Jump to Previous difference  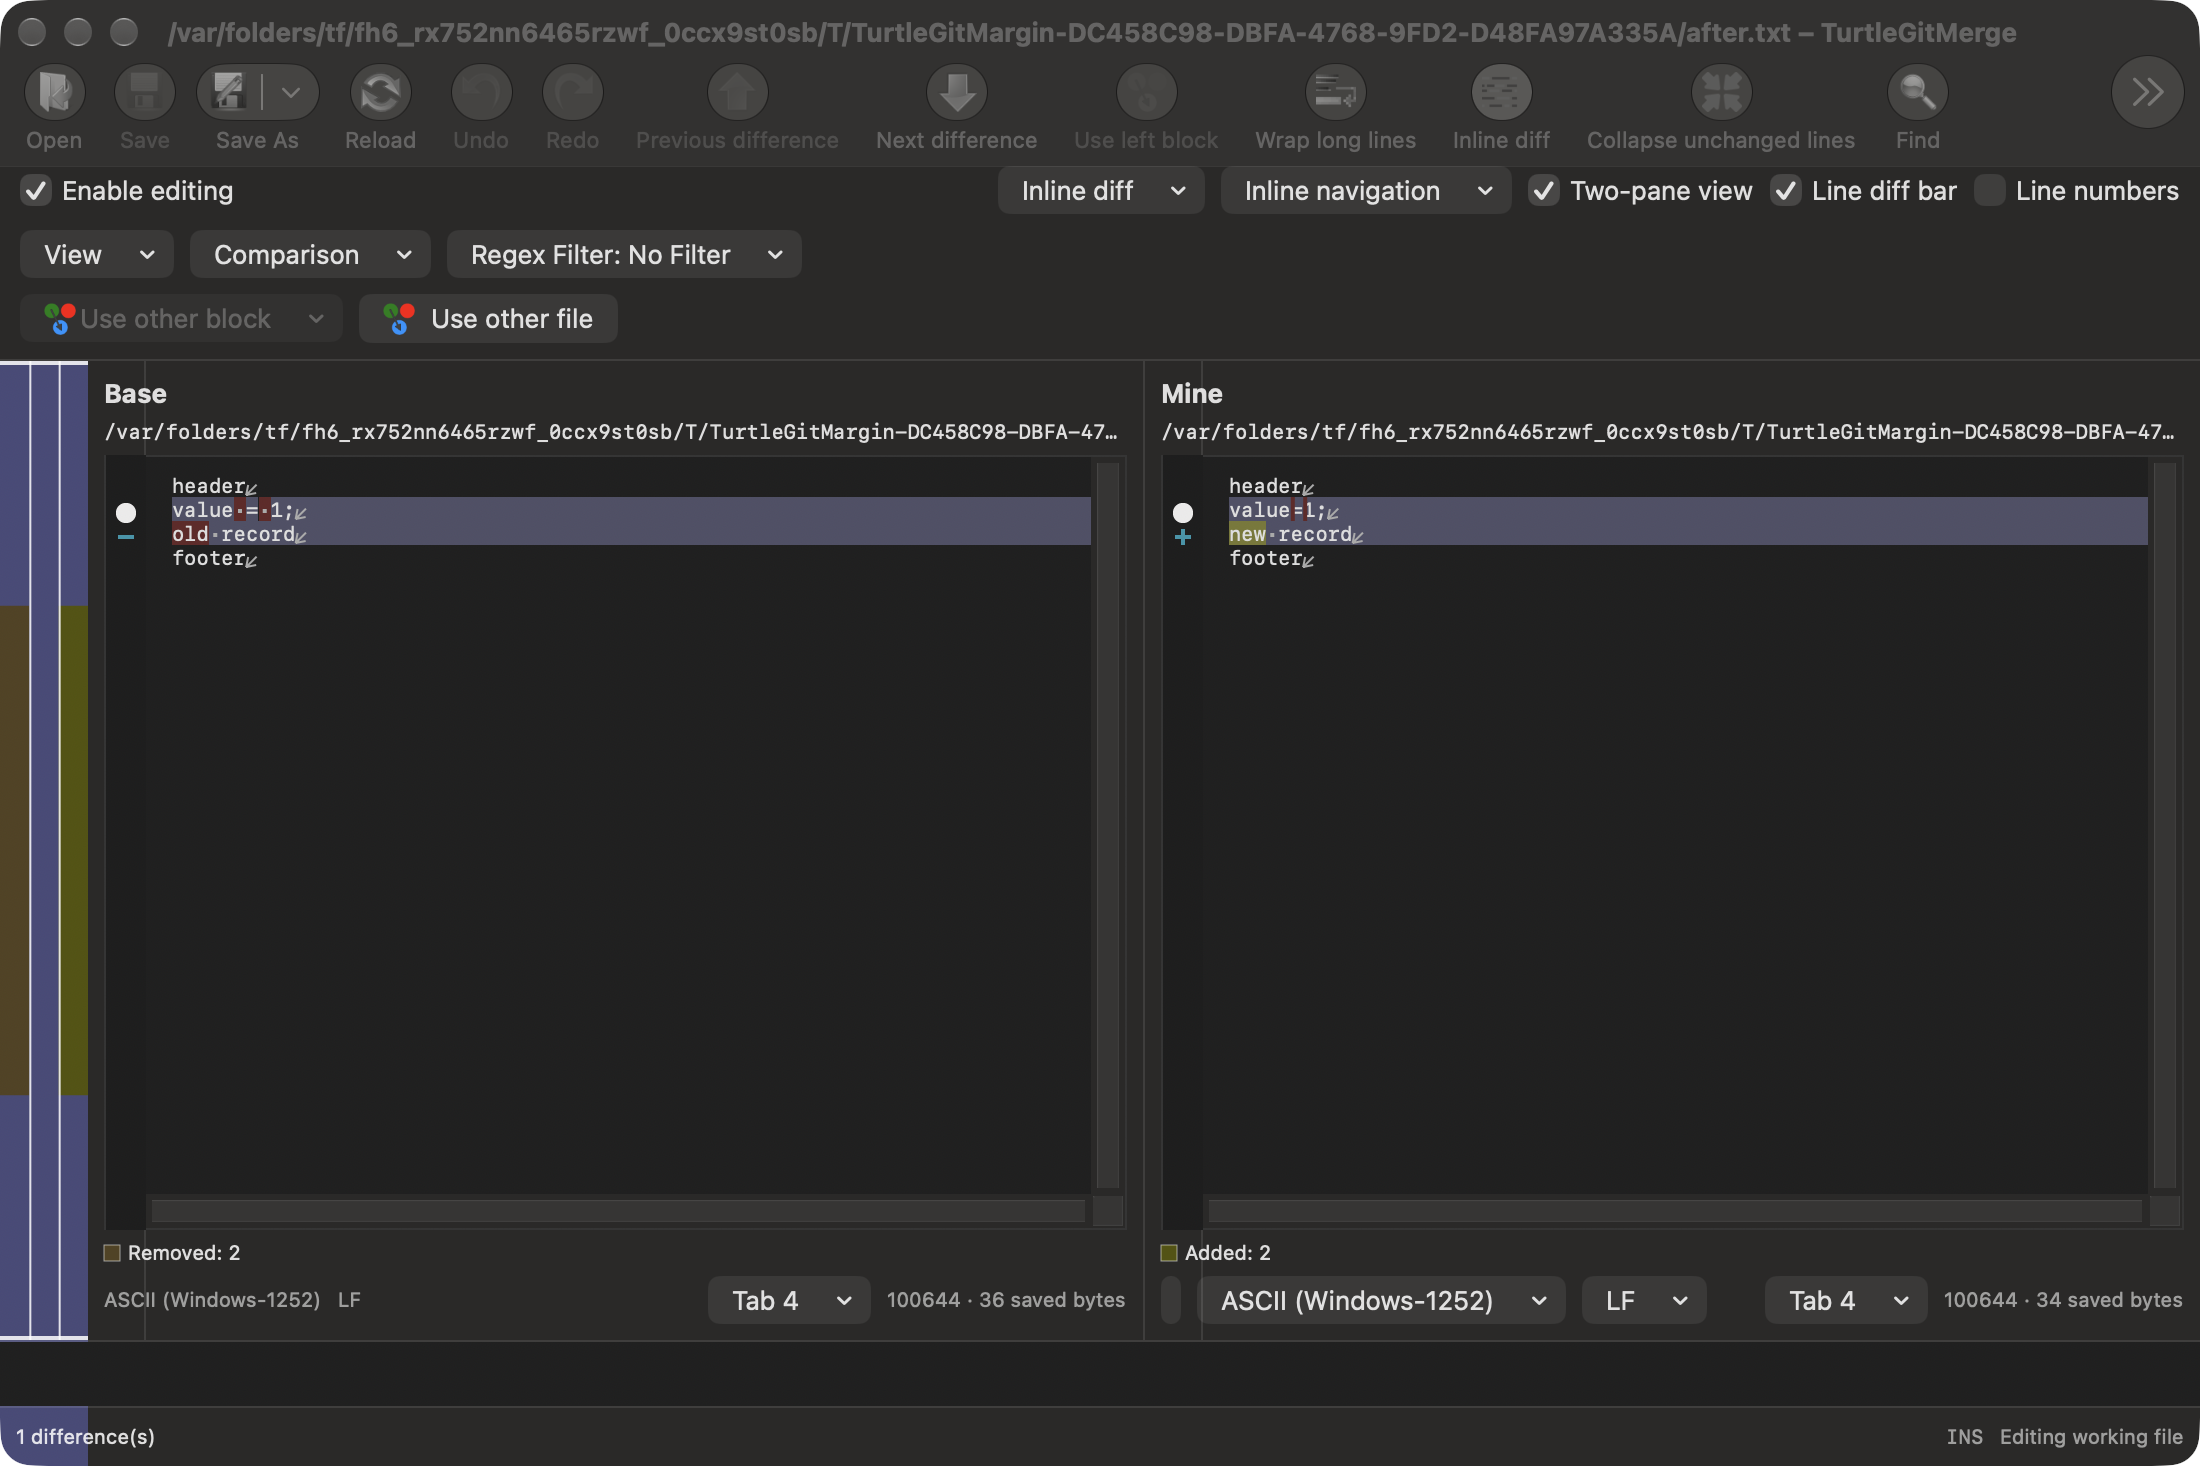click(x=737, y=93)
